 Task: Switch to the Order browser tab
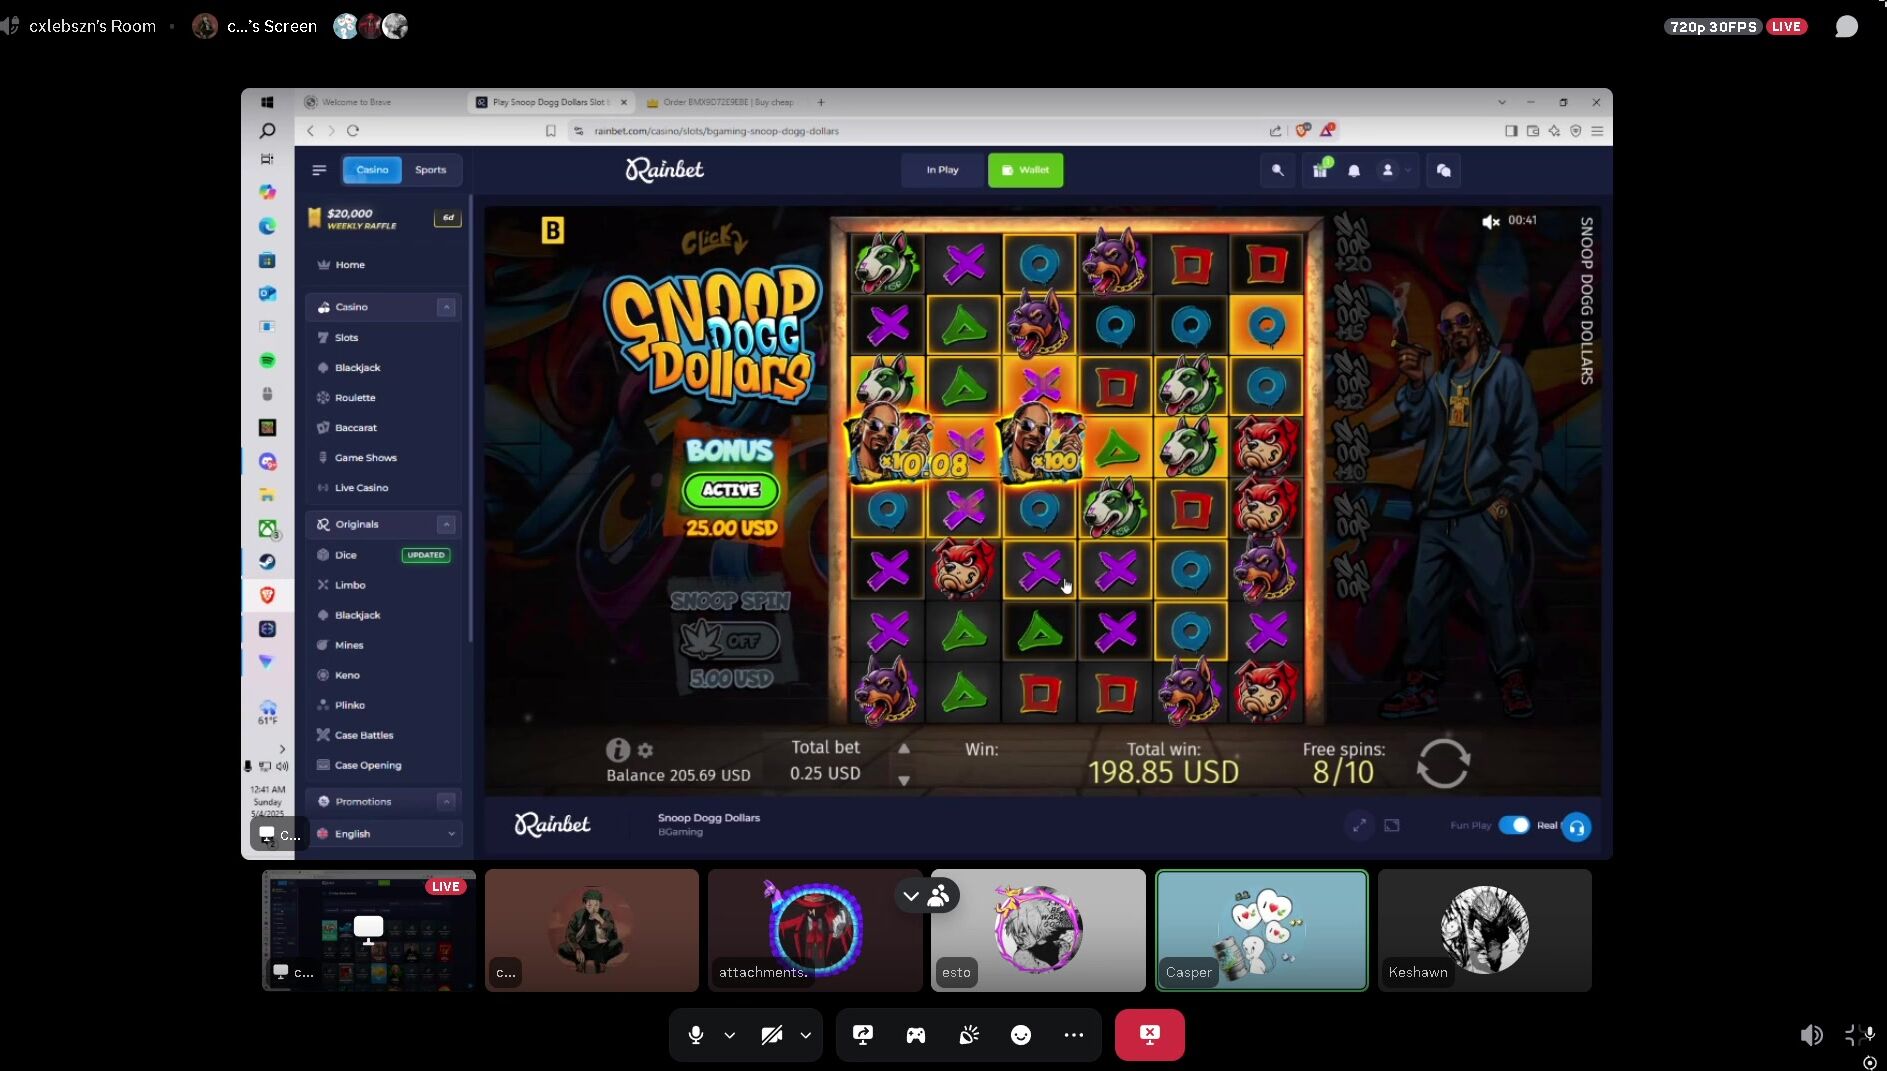point(723,102)
